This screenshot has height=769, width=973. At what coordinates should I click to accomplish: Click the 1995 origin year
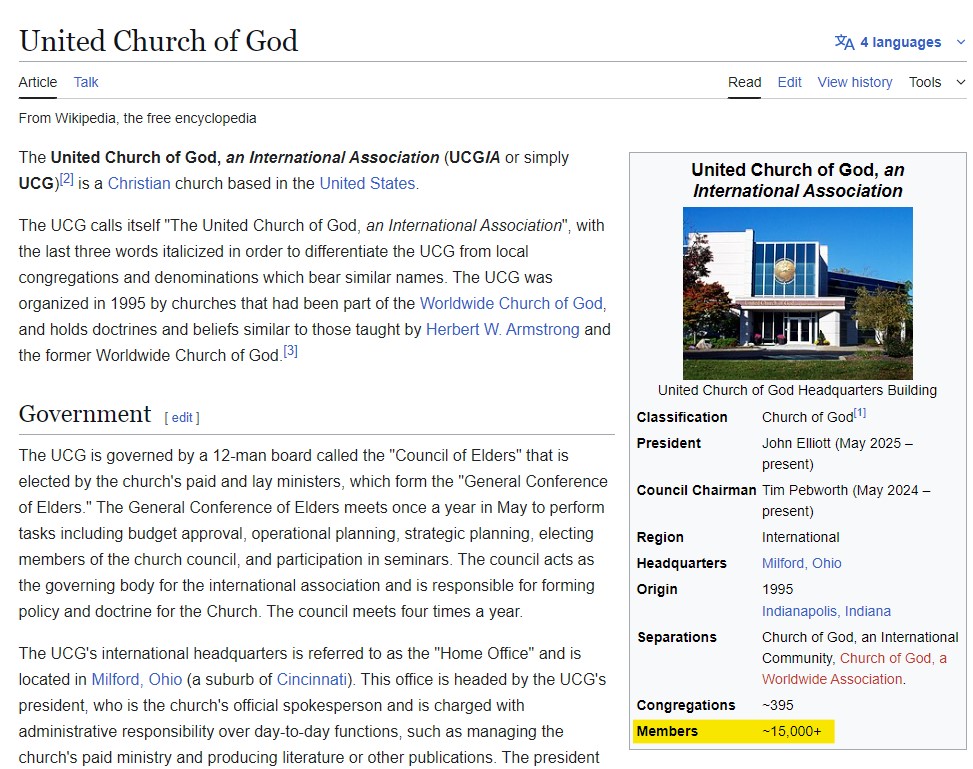click(x=778, y=589)
